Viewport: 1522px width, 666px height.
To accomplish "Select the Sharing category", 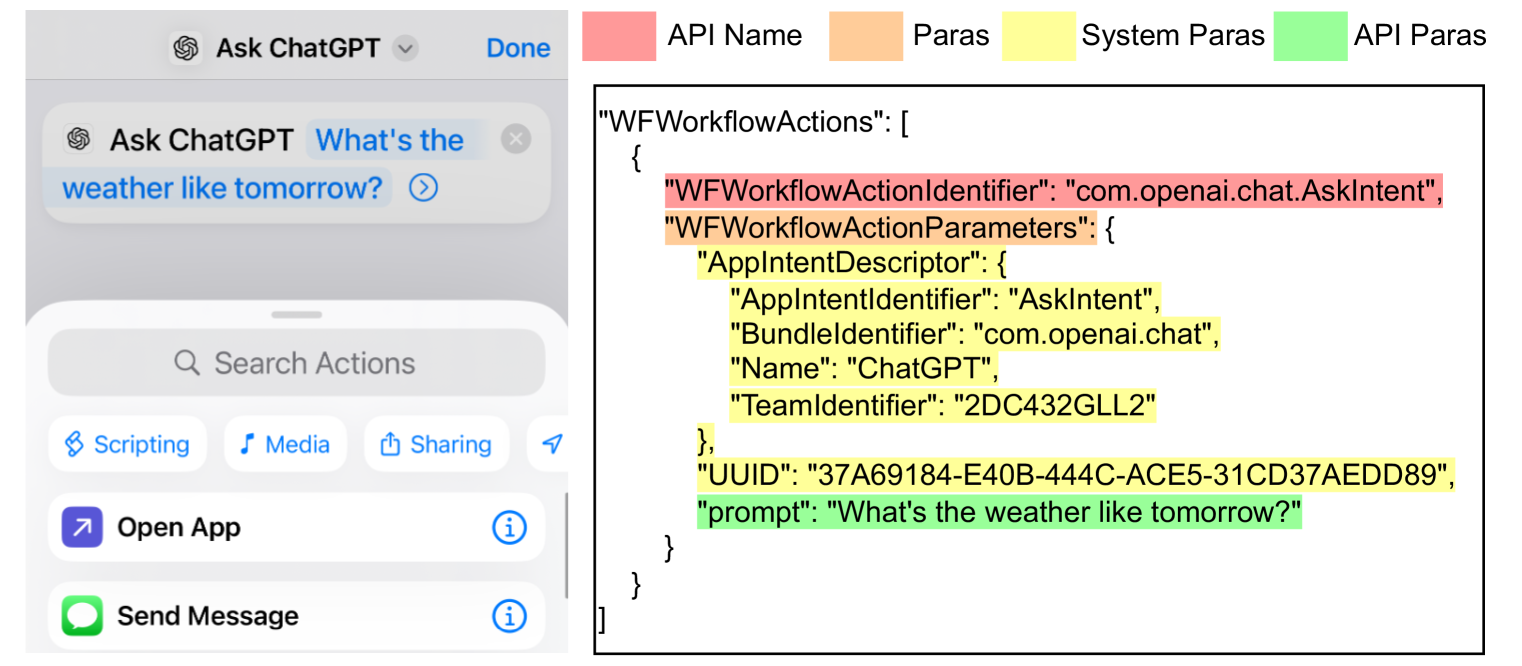I will tap(436, 444).
